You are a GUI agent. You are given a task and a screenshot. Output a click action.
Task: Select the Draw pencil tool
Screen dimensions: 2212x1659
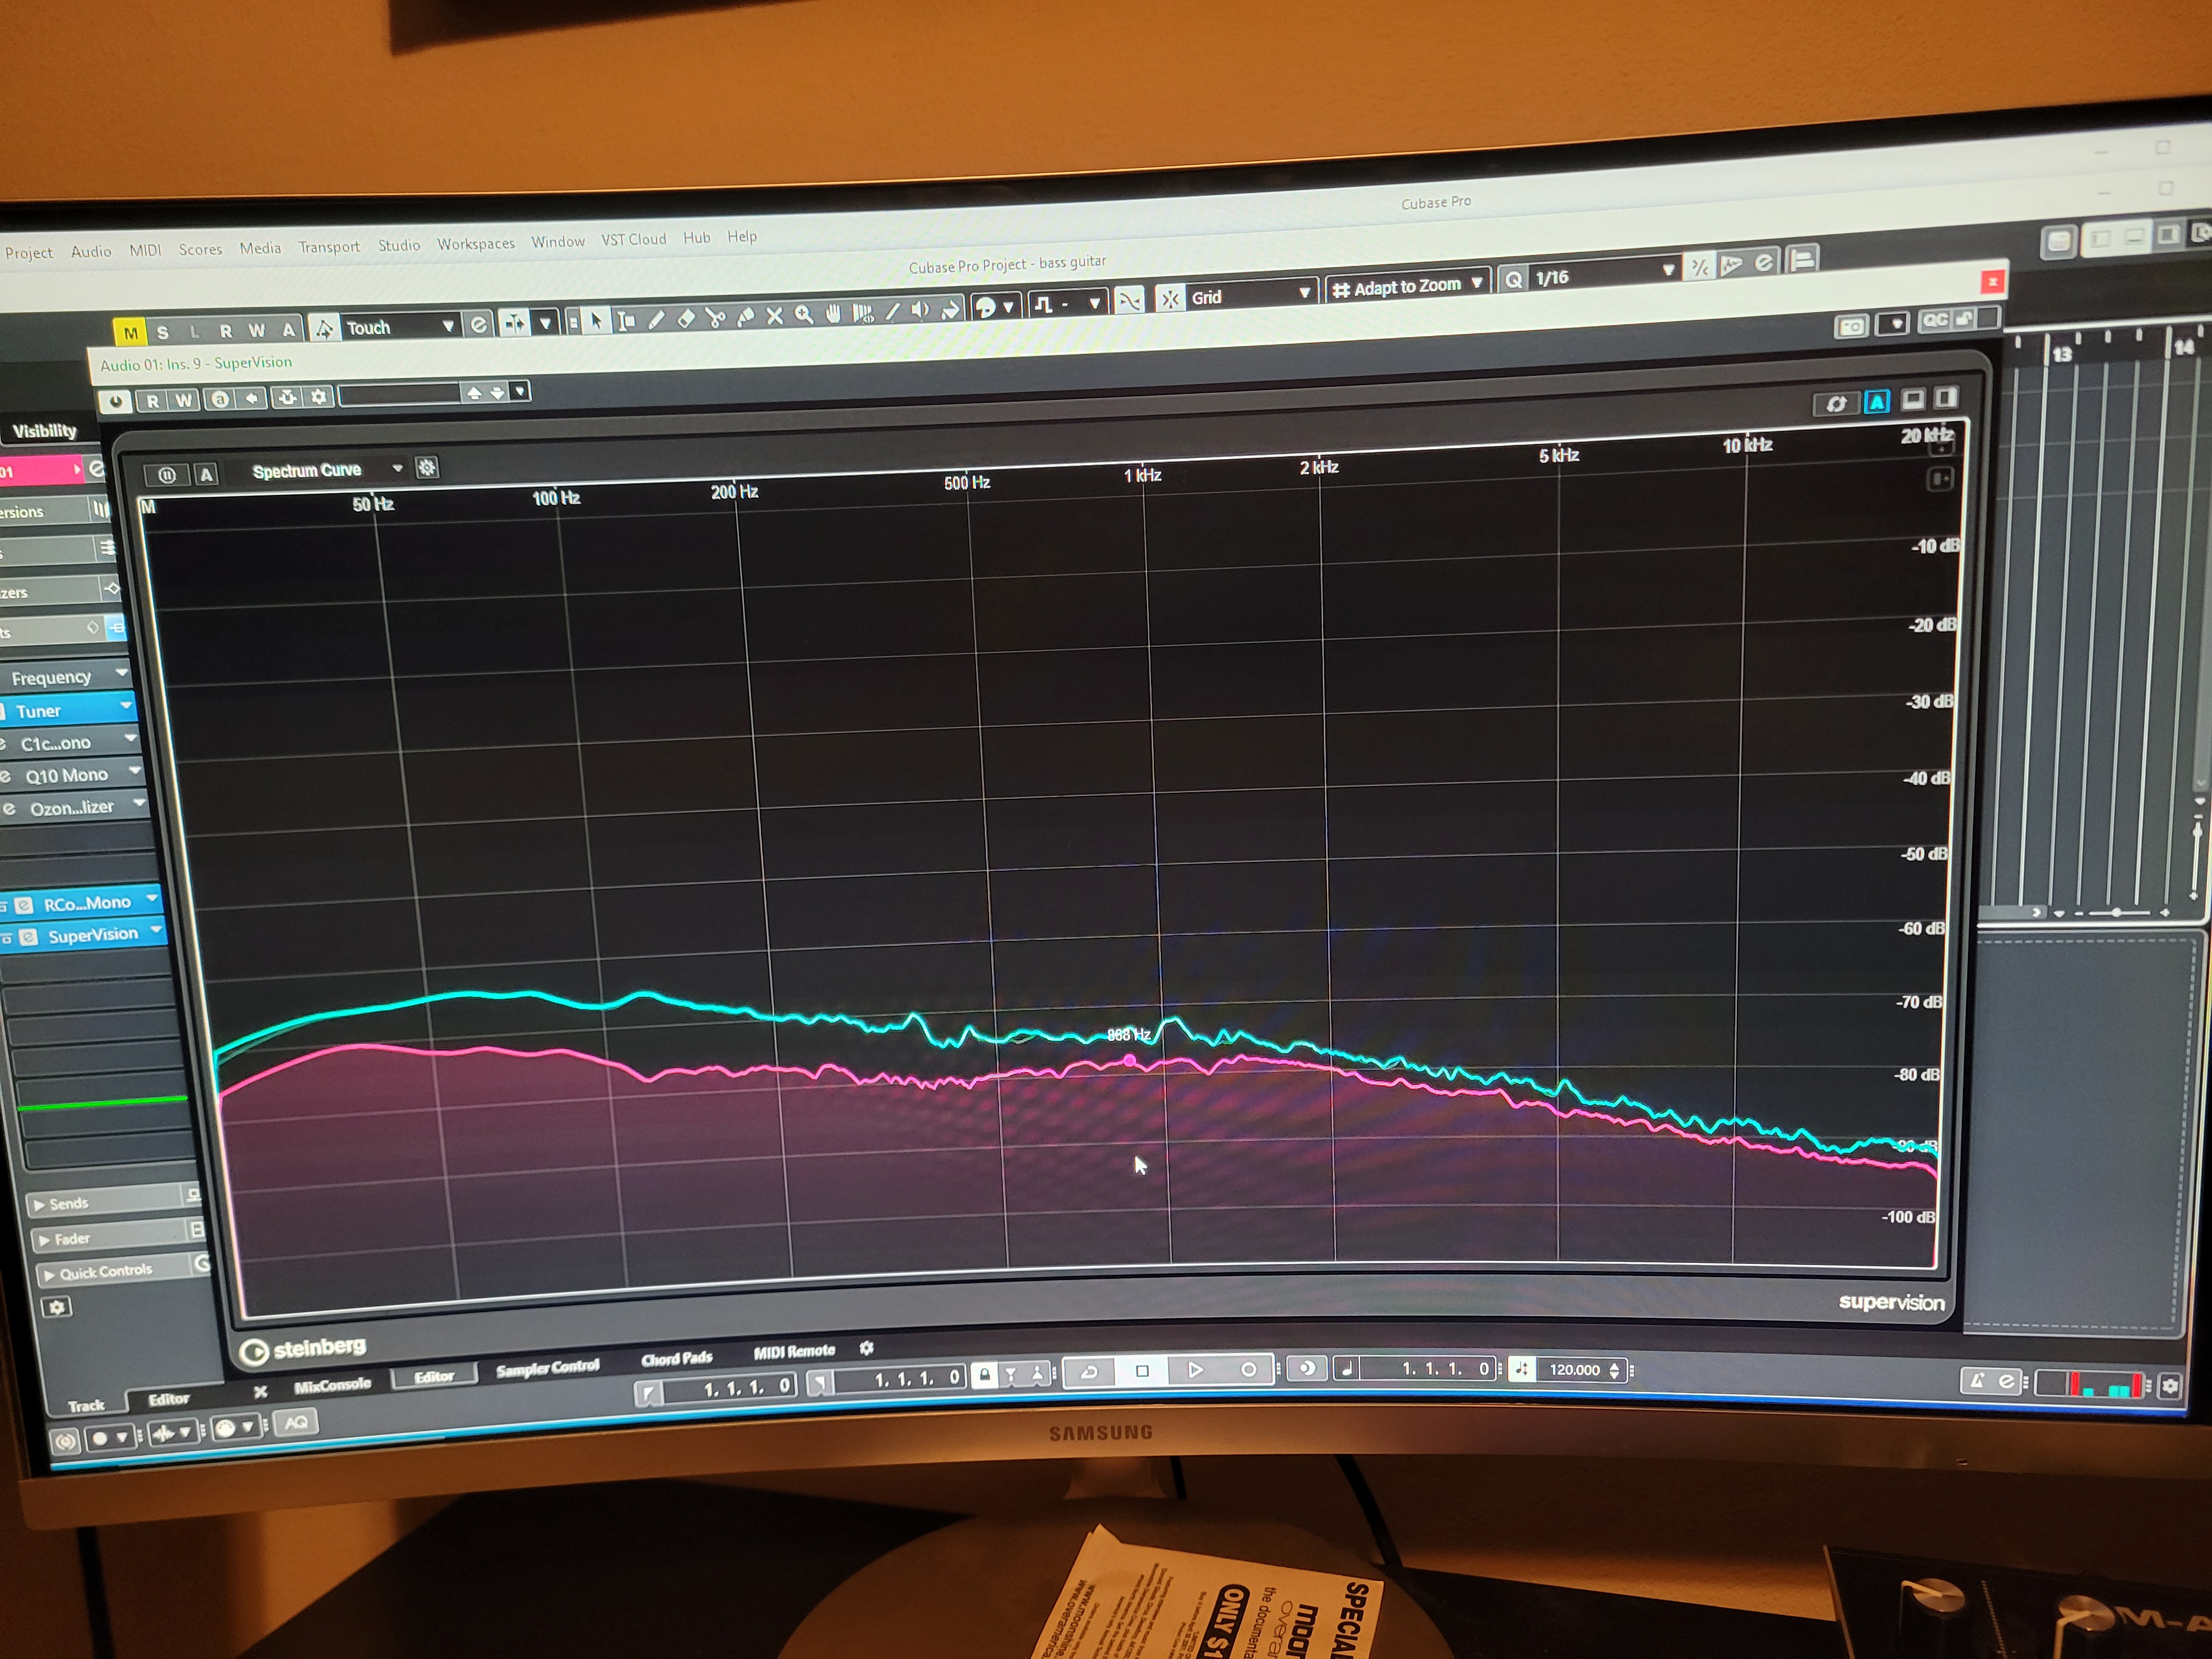(656, 320)
